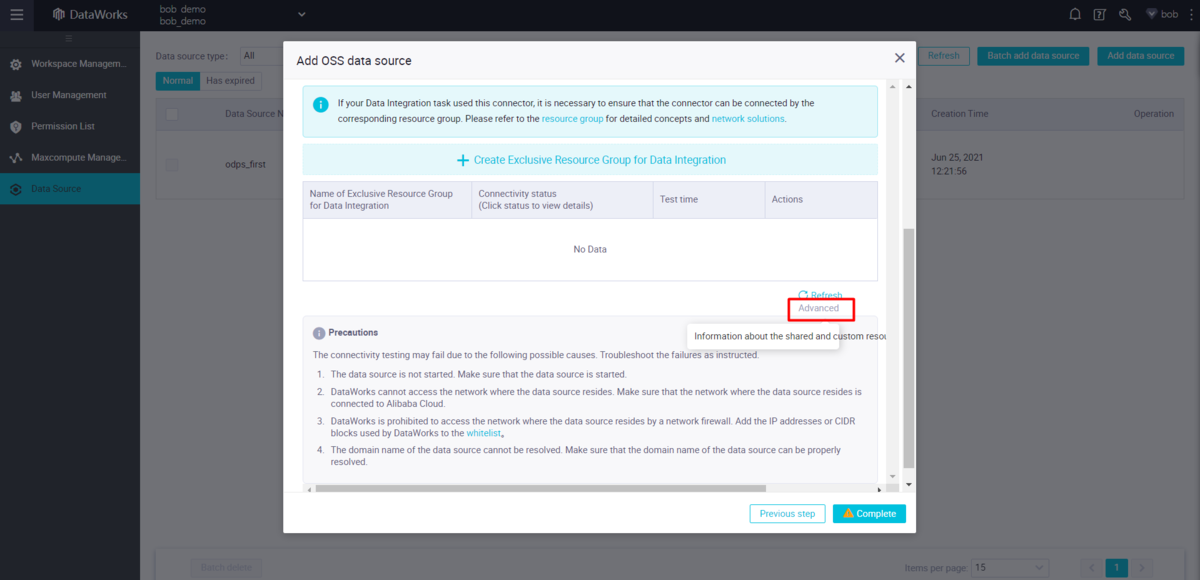Click the scrollbar down arrow
The width and height of the screenshot is (1200, 580).
tap(908, 484)
